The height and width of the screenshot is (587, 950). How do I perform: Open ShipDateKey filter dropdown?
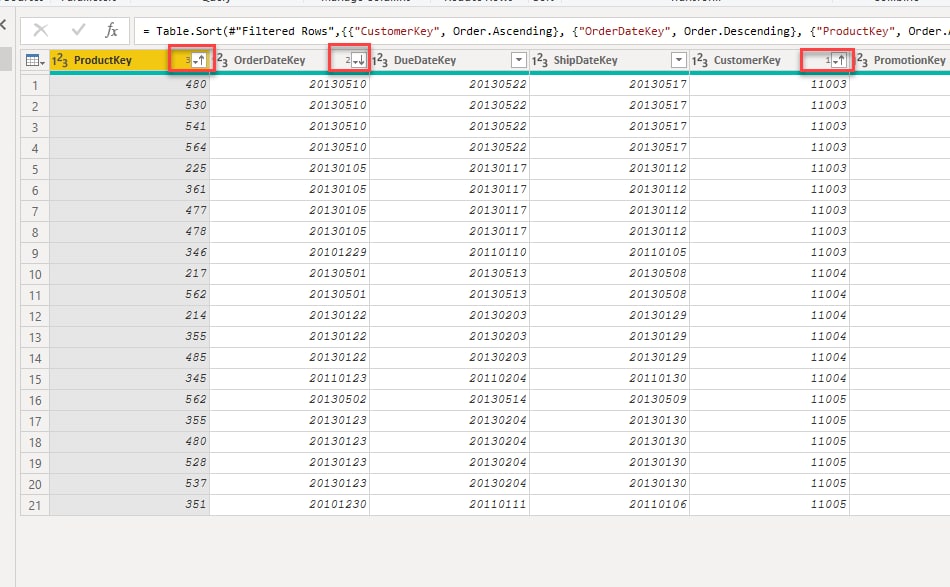pos(679,60)
